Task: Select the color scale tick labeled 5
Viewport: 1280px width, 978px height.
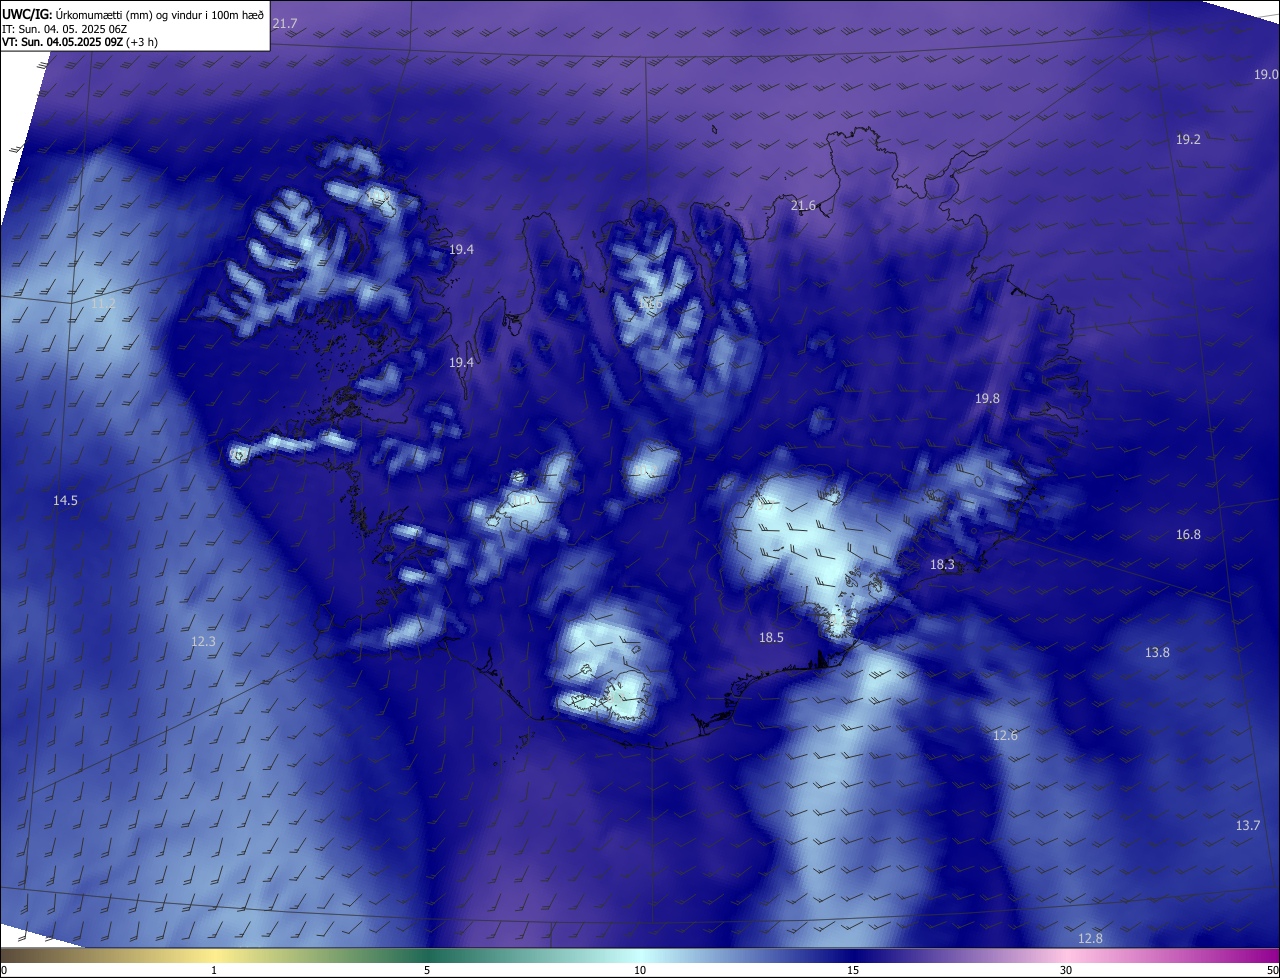Action: coord(427,970)
